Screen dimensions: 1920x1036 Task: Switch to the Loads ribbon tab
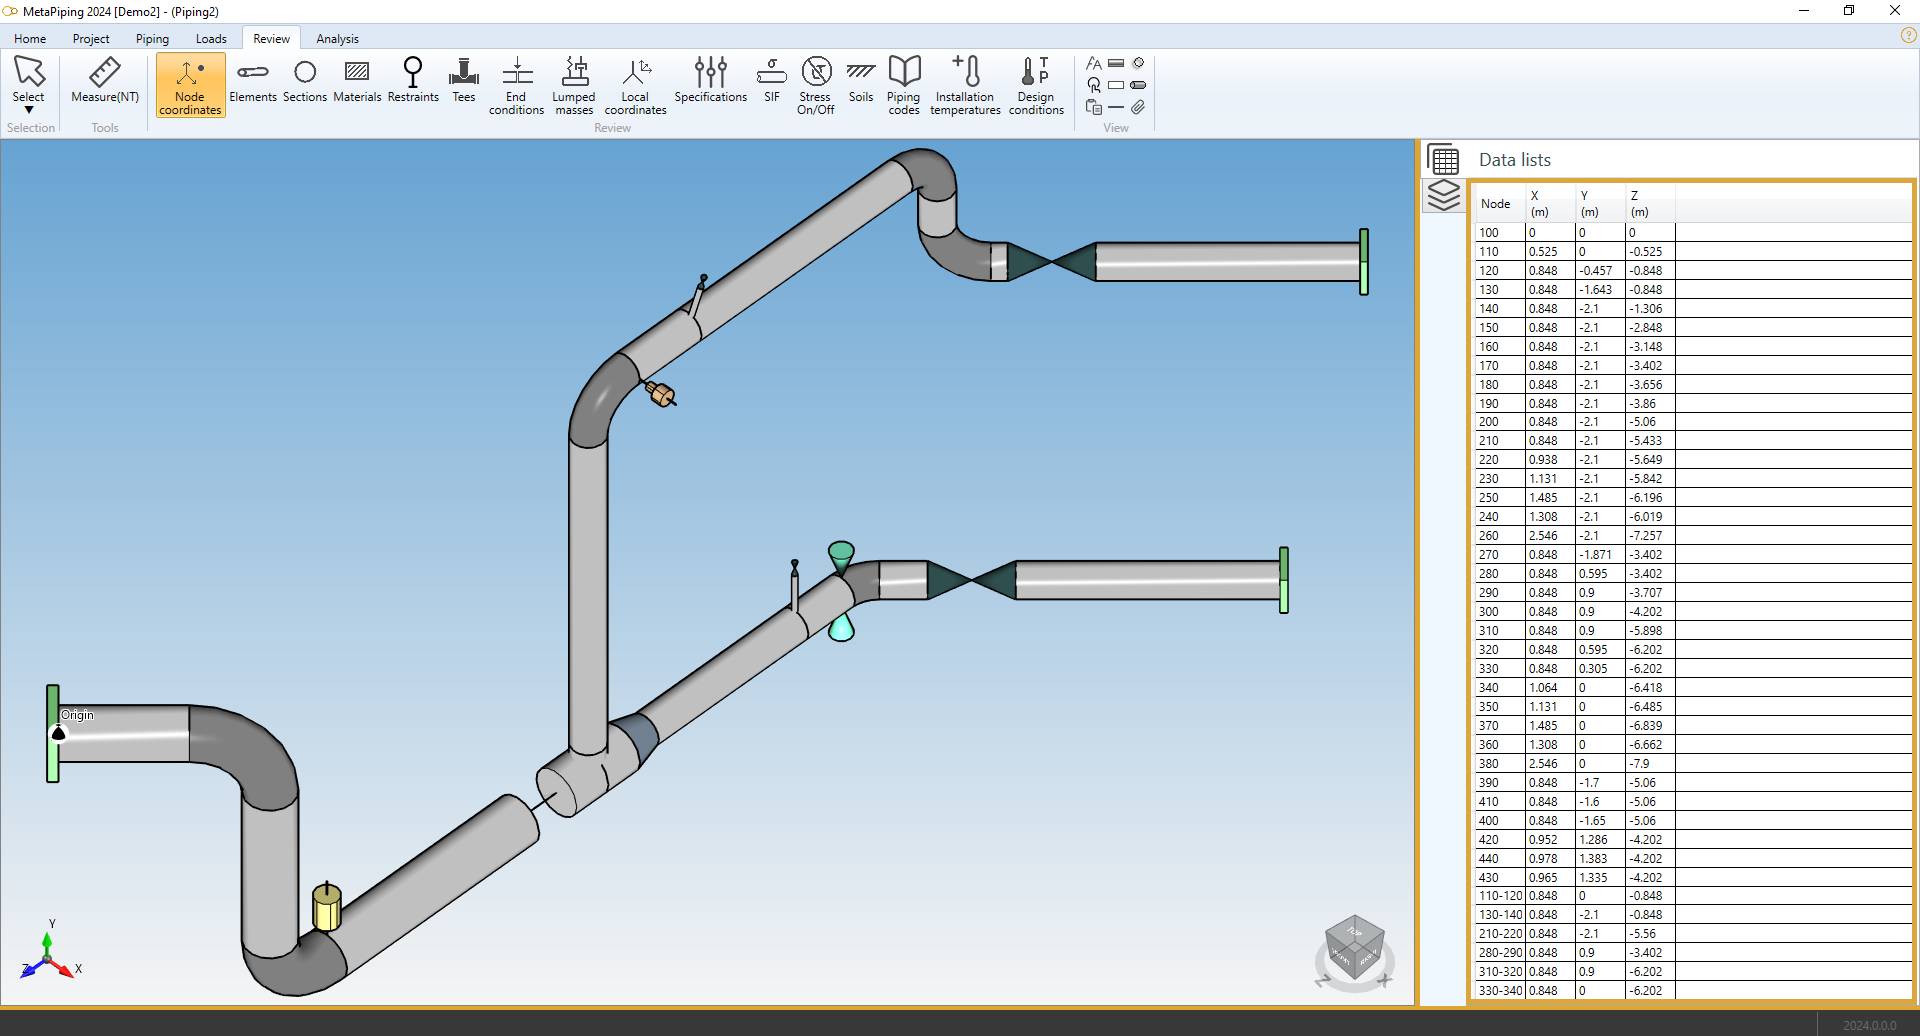click(211, 39)
